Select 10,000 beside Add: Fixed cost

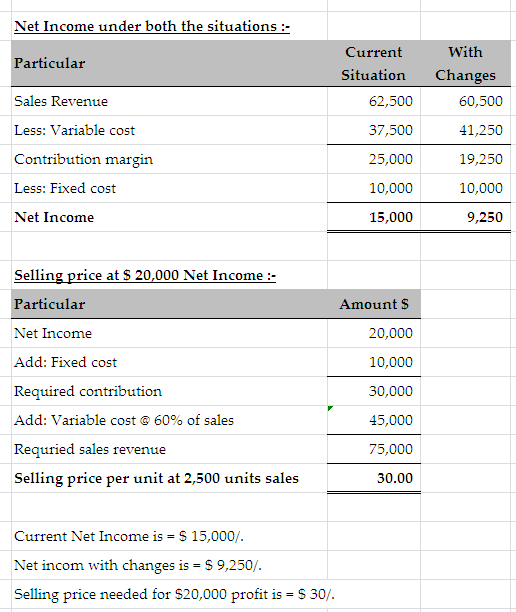(391, 362)
